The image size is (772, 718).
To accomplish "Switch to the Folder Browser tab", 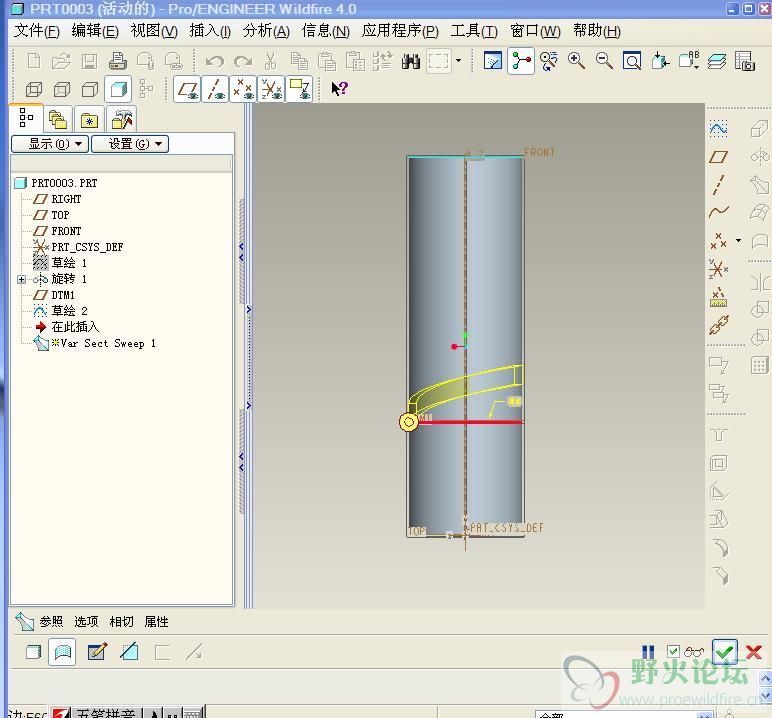I will pyautogui.click(x=58, y=120).
